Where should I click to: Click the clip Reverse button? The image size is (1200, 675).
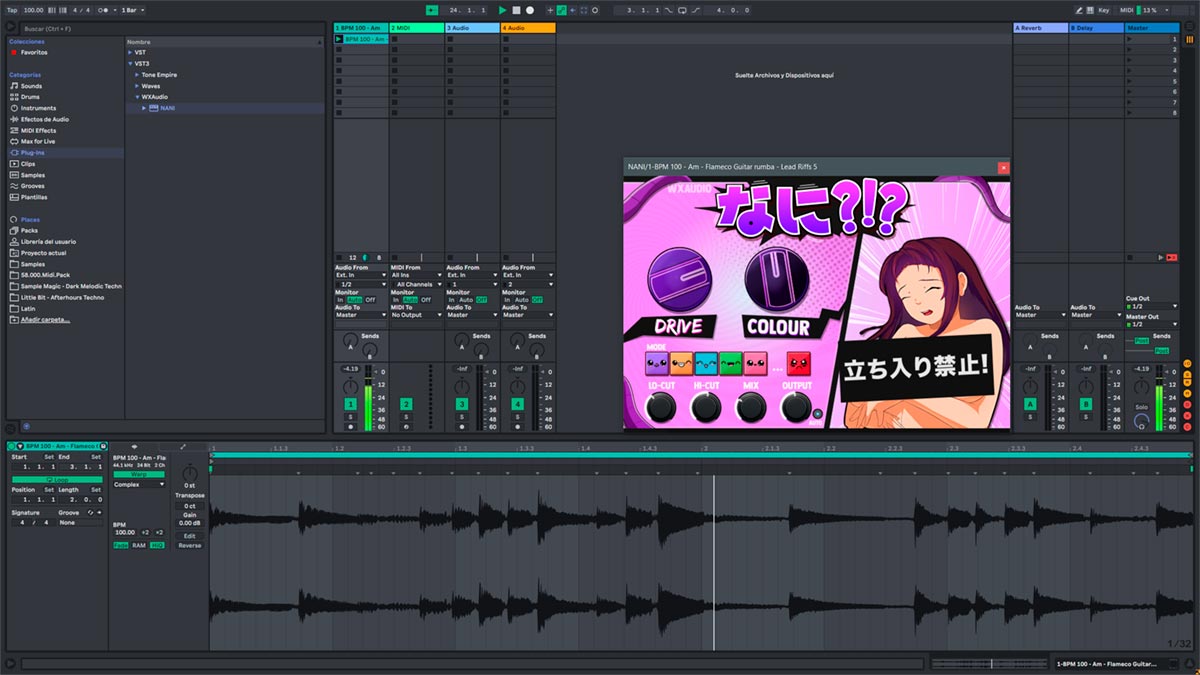[x=190, y=546]
